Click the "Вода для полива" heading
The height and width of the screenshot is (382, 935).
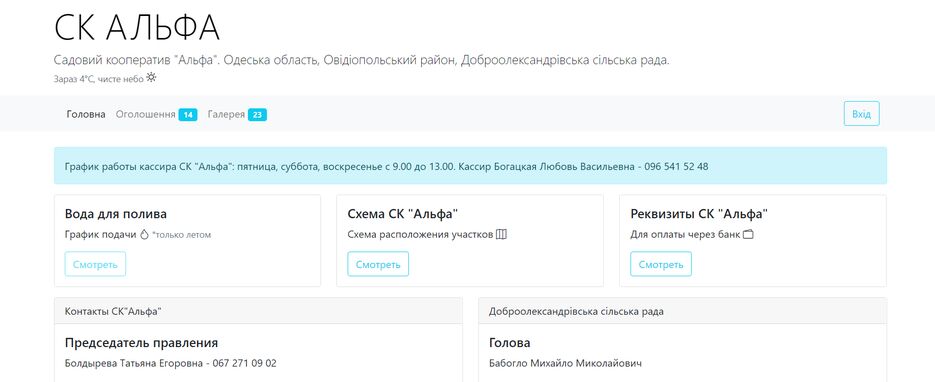pyautogui.click(x=116, y=215)
